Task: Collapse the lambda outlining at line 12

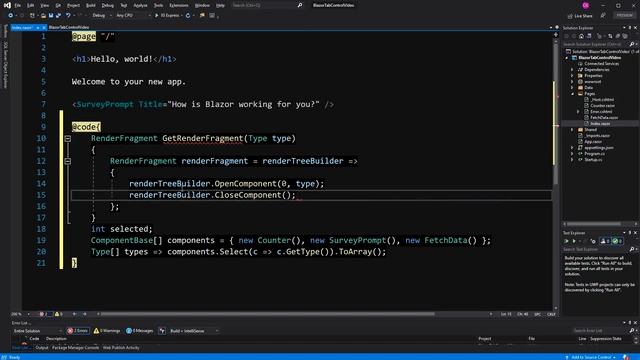Action: (68, 161)
